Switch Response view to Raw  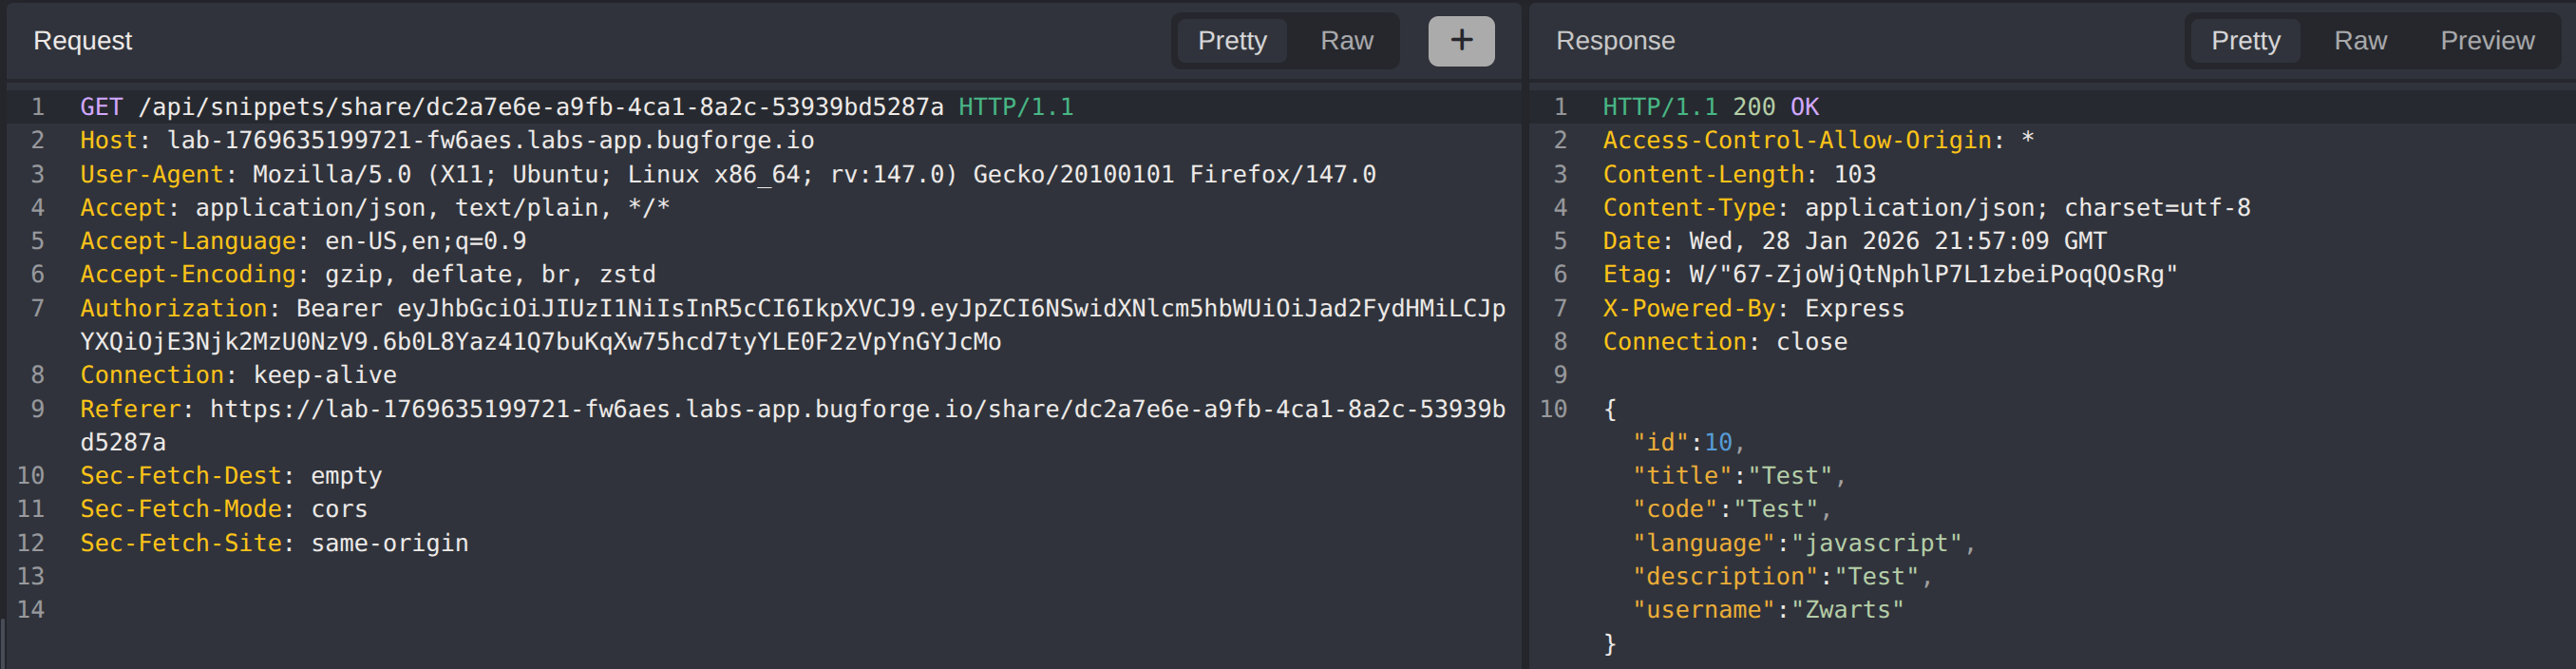coord(2359,41)
